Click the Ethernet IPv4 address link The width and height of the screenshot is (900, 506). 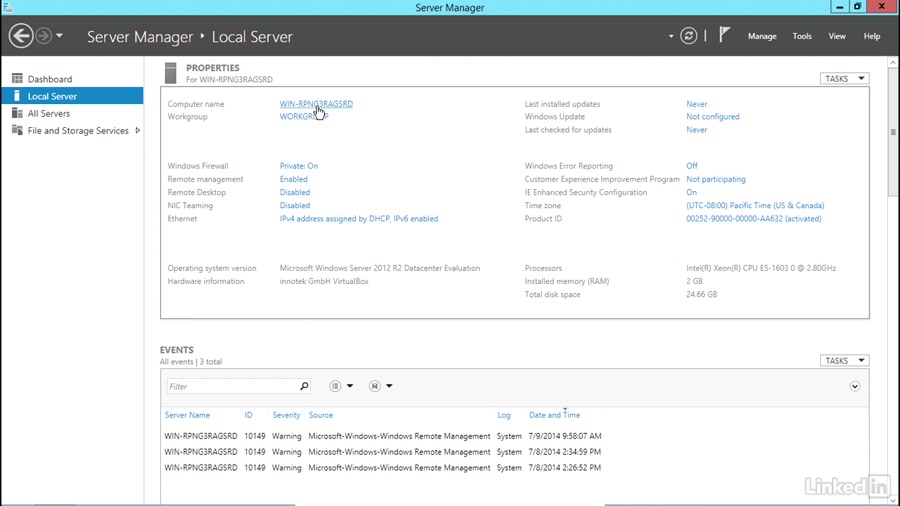pyautogui.click(x=359, y=219)
